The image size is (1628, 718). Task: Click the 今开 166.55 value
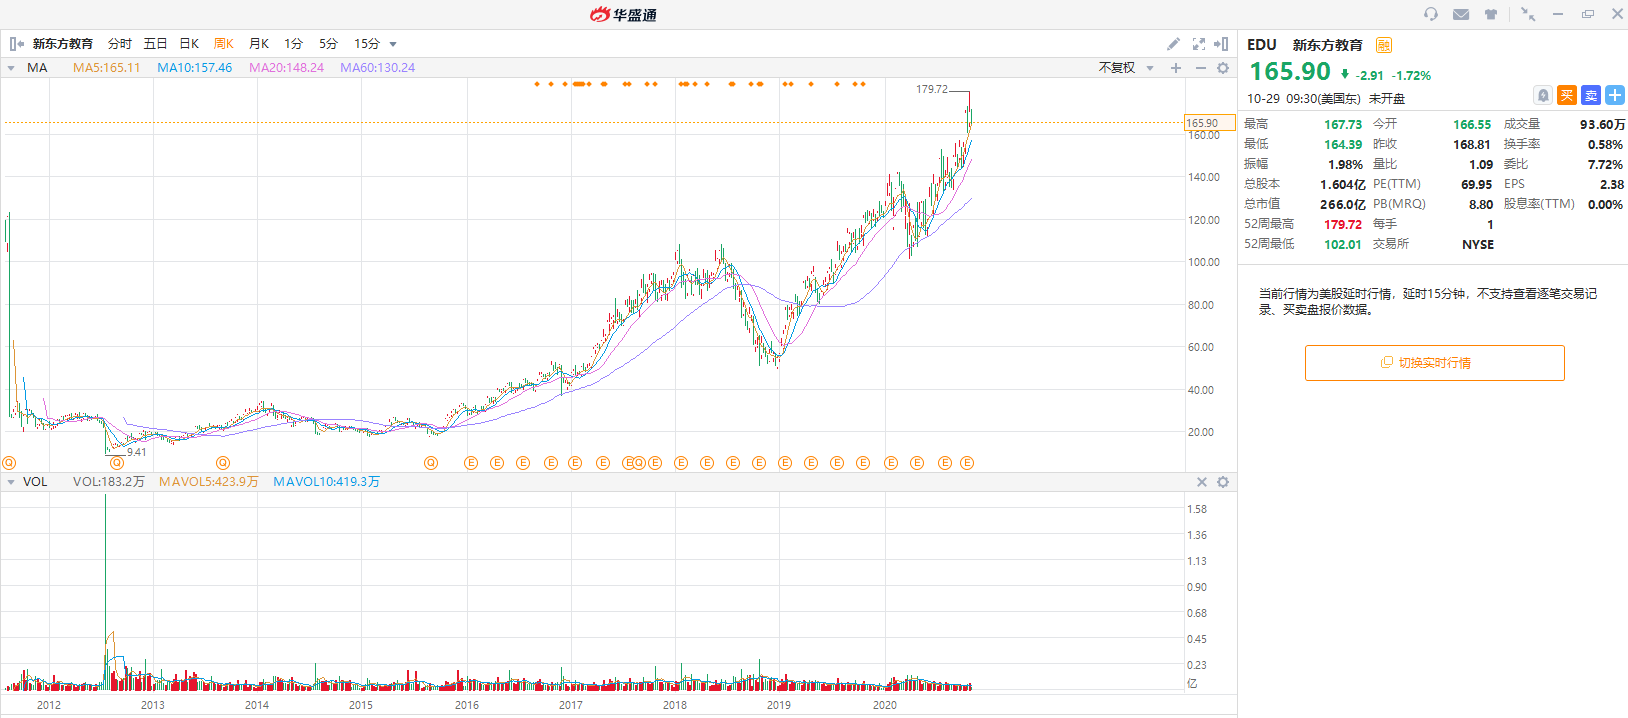pos(1472,124)
